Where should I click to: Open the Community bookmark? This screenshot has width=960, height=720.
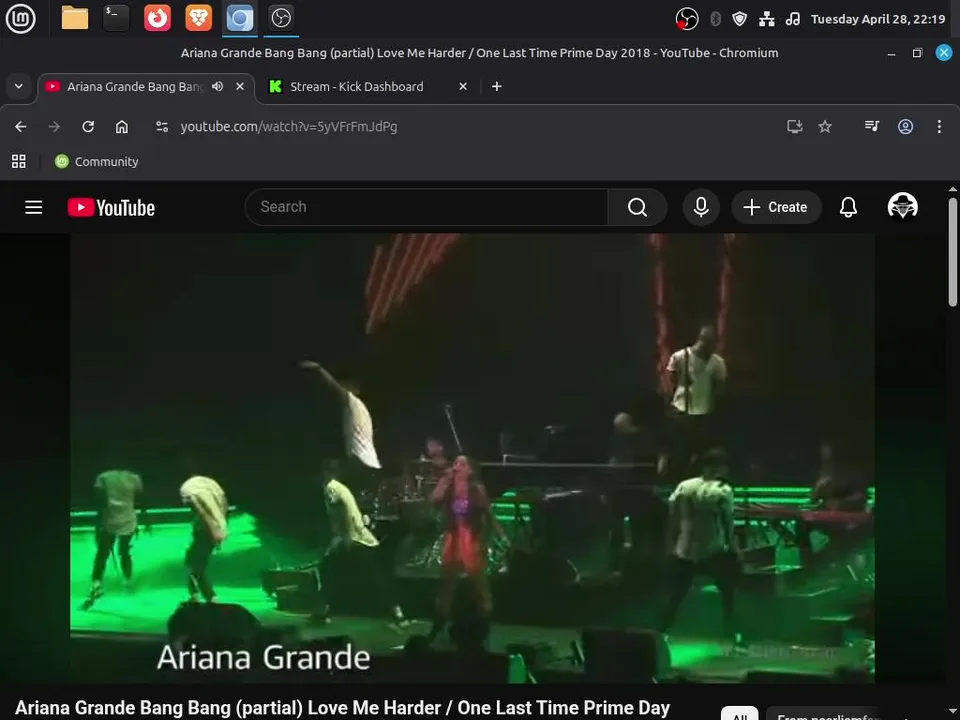97,162
